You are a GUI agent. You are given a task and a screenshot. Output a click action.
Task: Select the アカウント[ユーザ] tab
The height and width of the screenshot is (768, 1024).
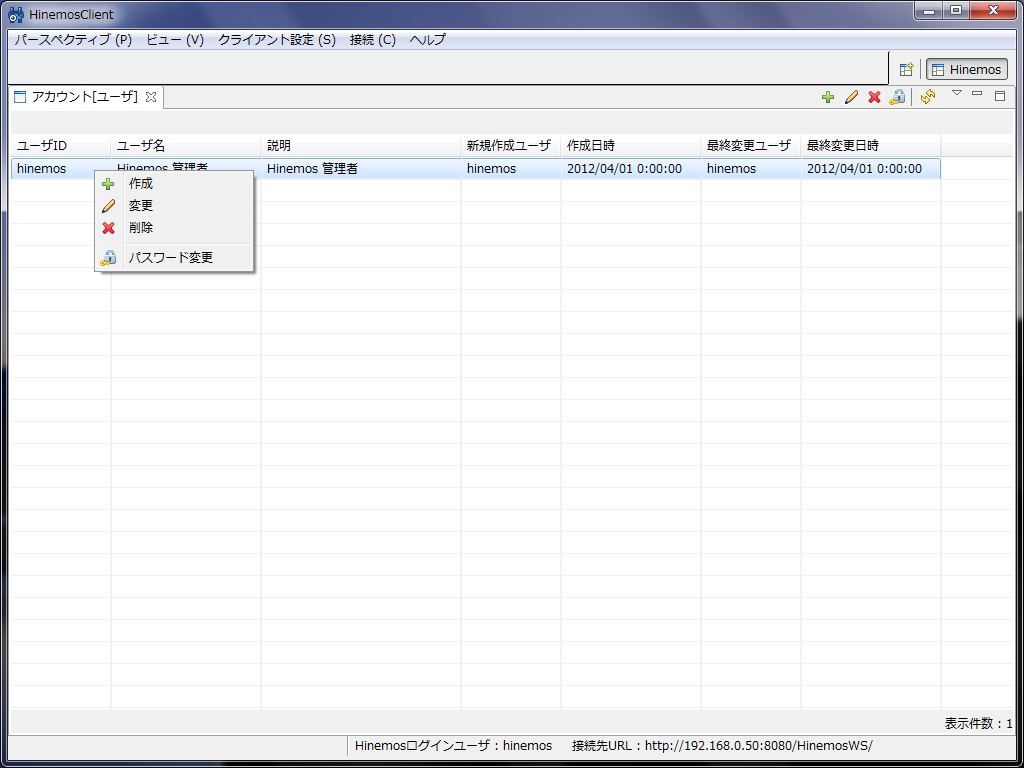point(85,97)
